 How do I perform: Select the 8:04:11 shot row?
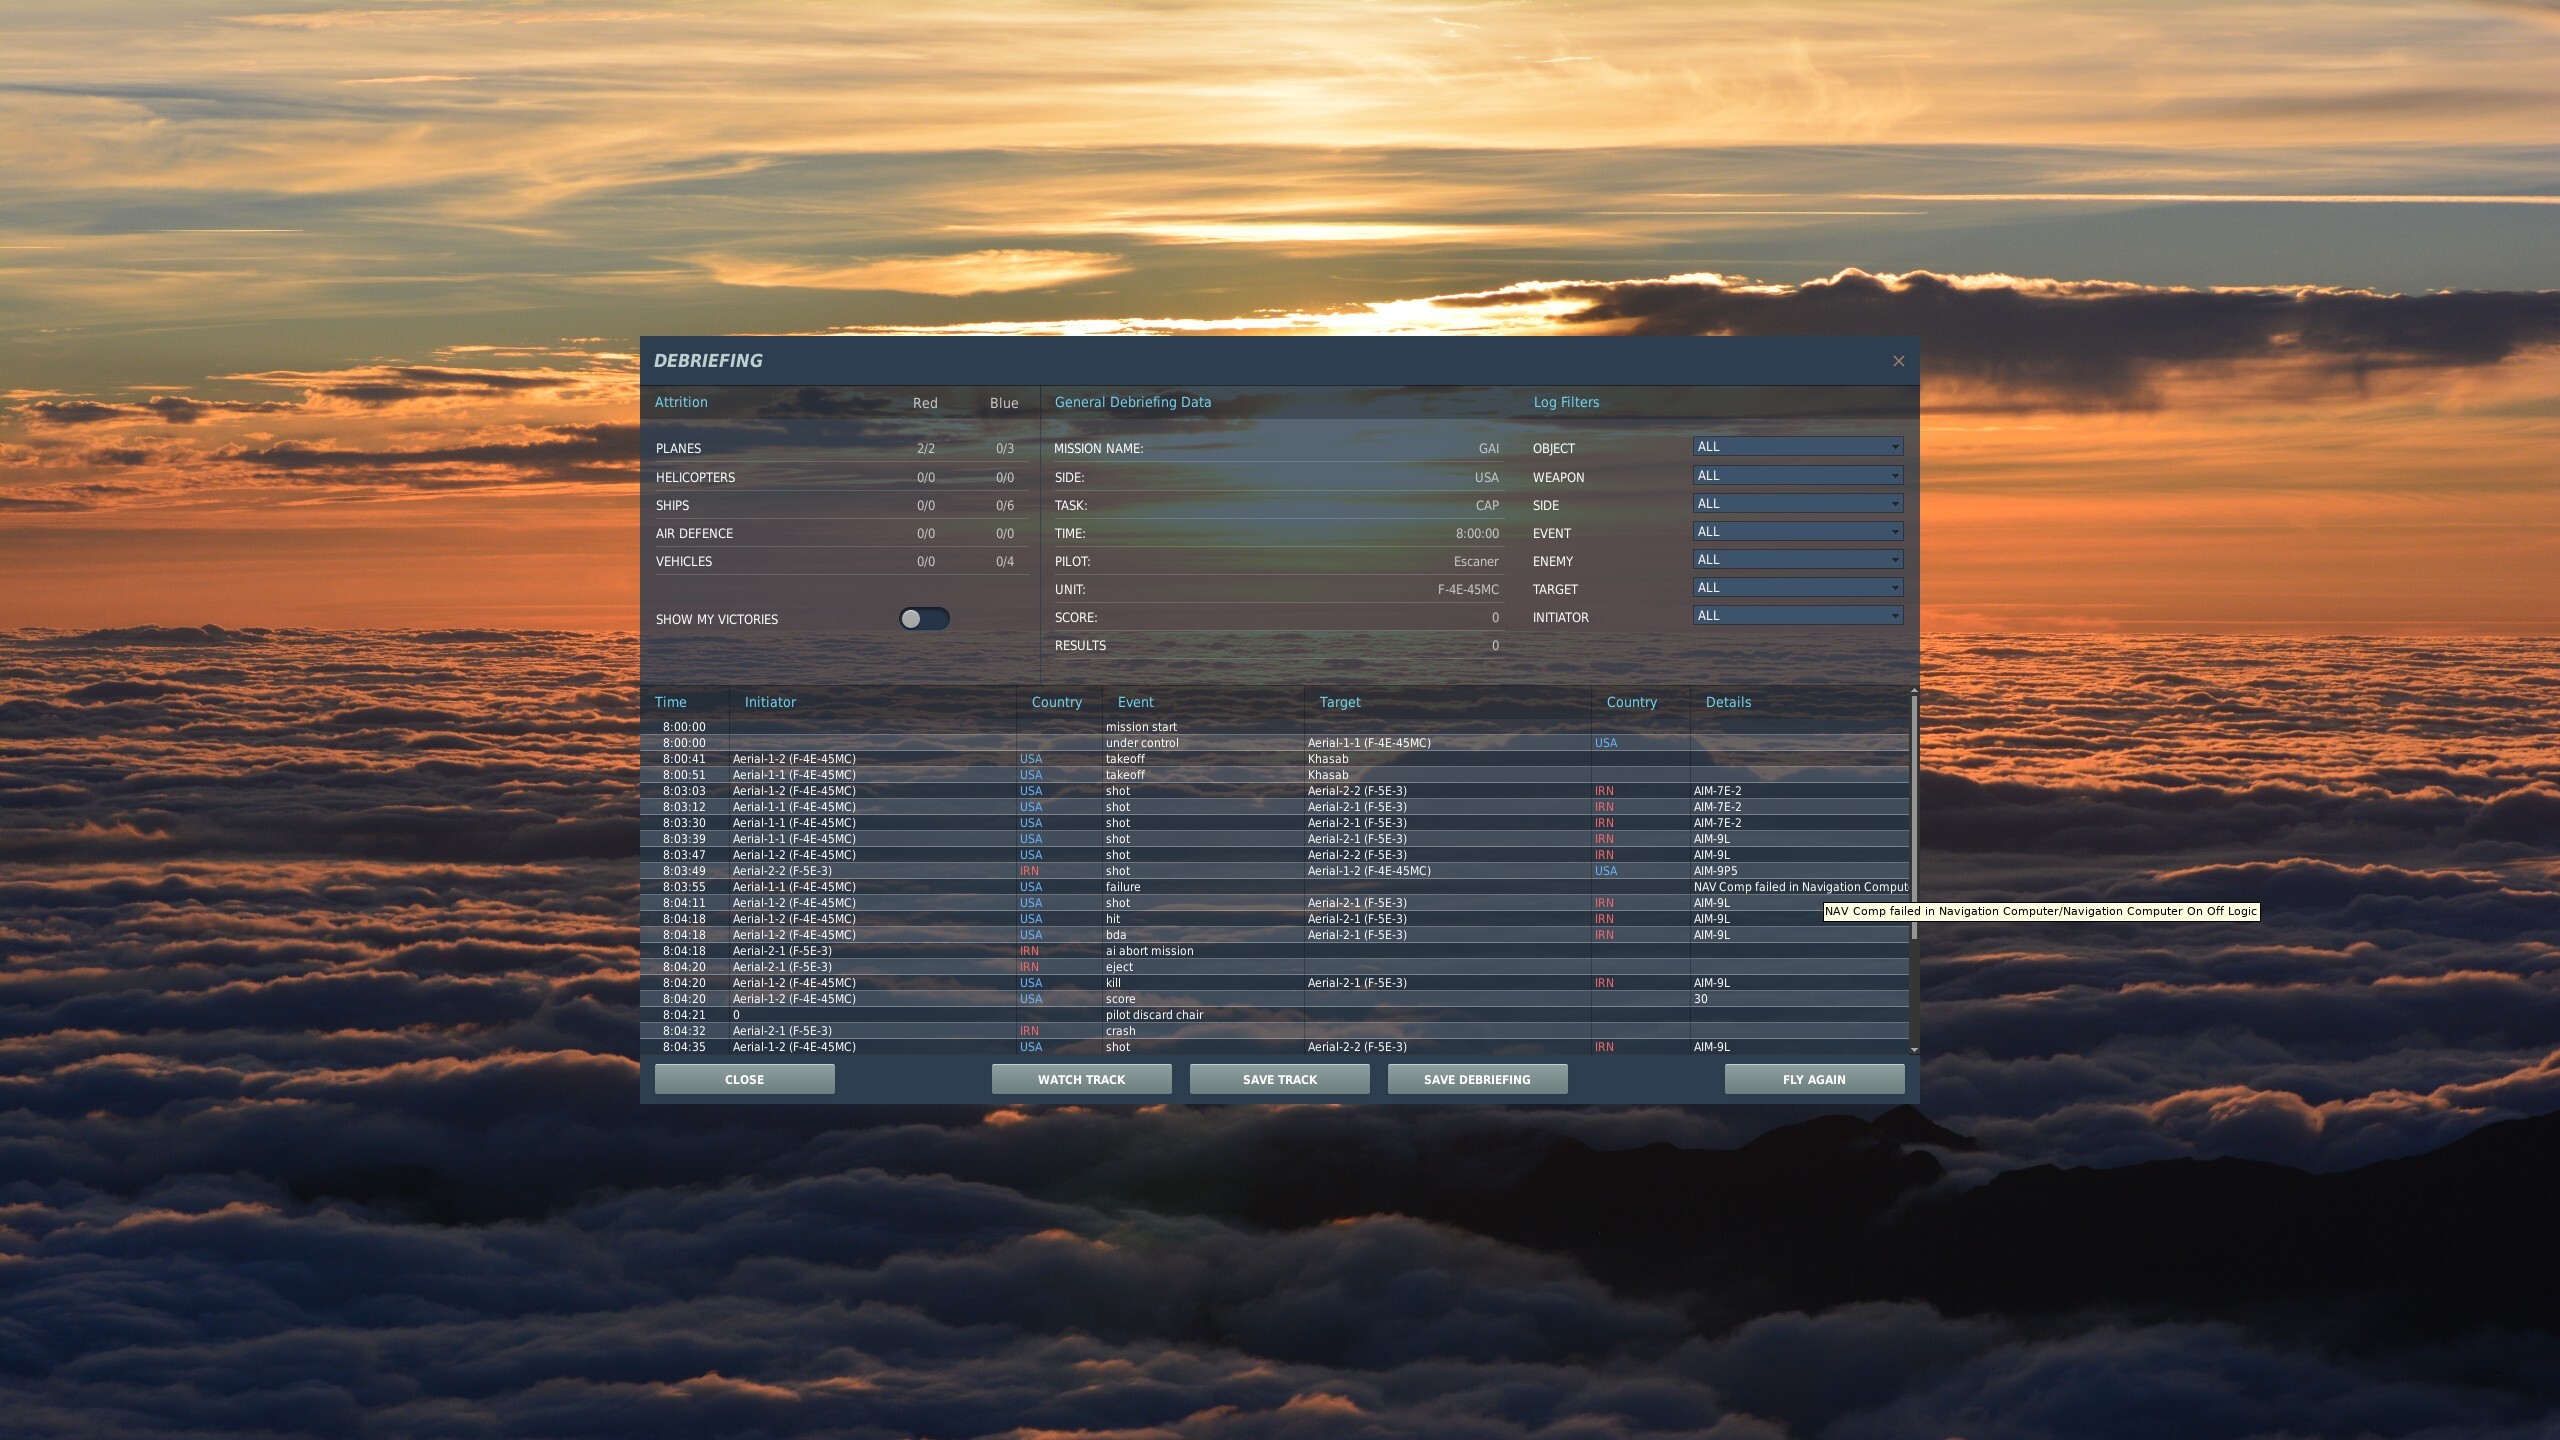click(x=1275, y=903)
